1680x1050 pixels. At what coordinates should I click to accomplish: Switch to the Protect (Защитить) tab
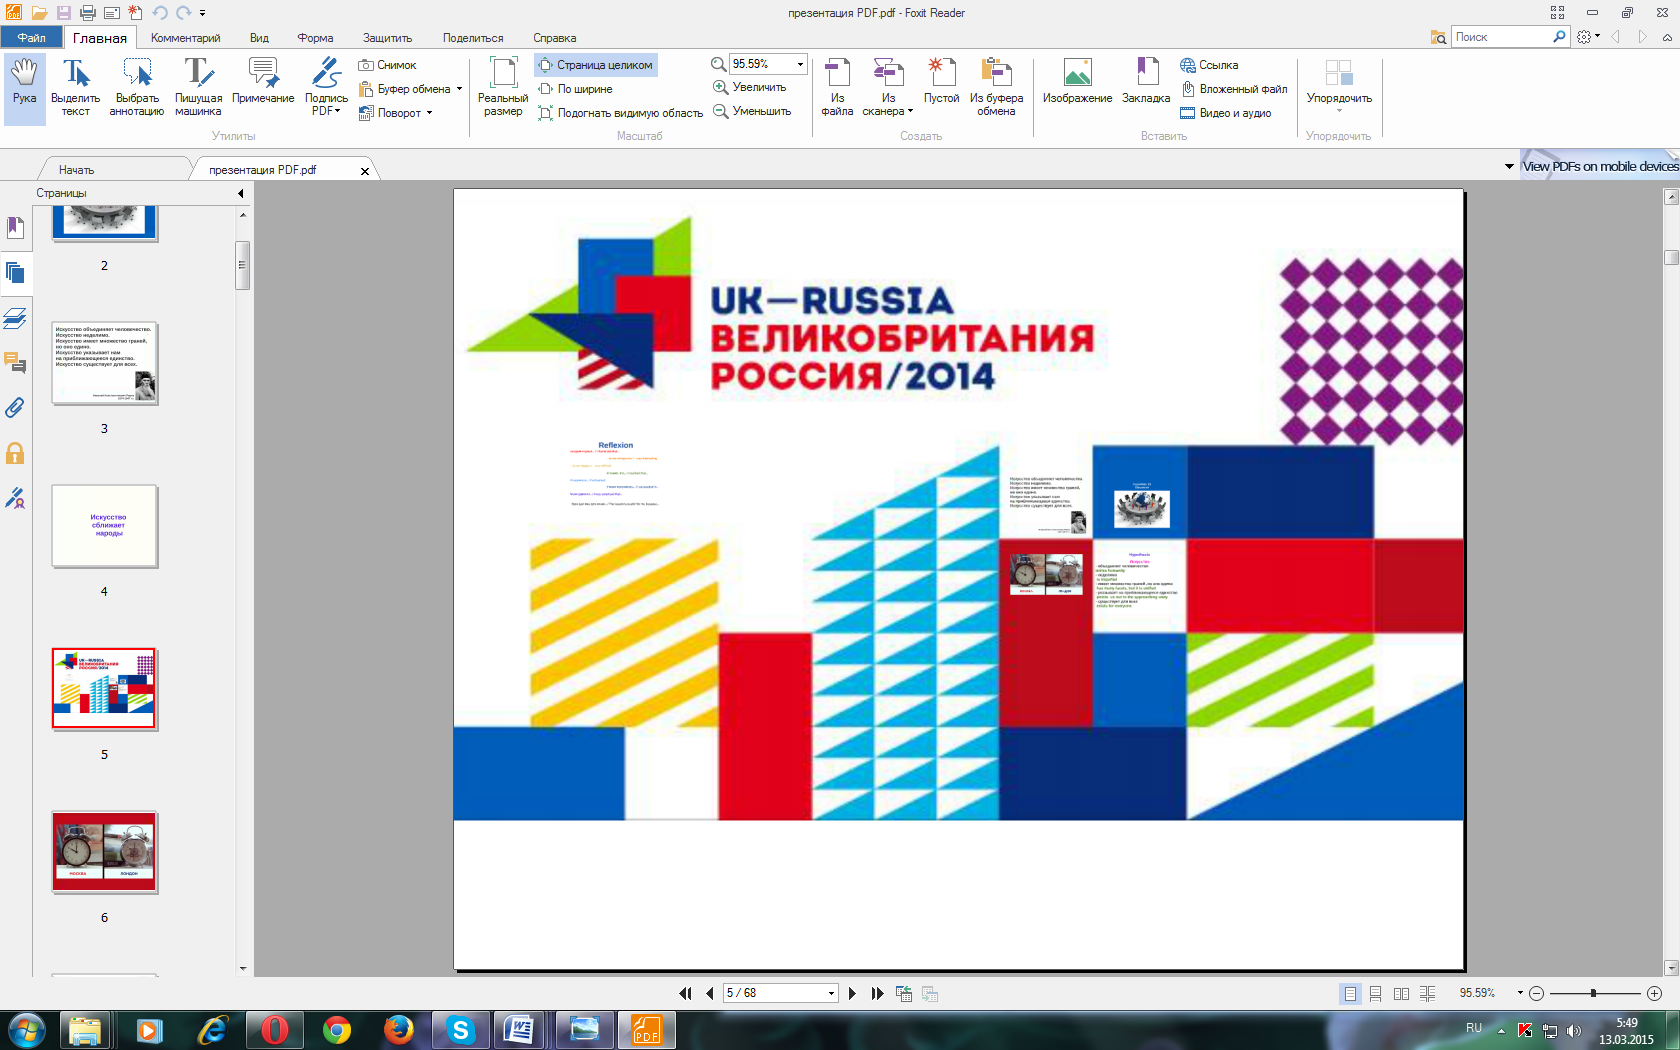click(387, 38)
